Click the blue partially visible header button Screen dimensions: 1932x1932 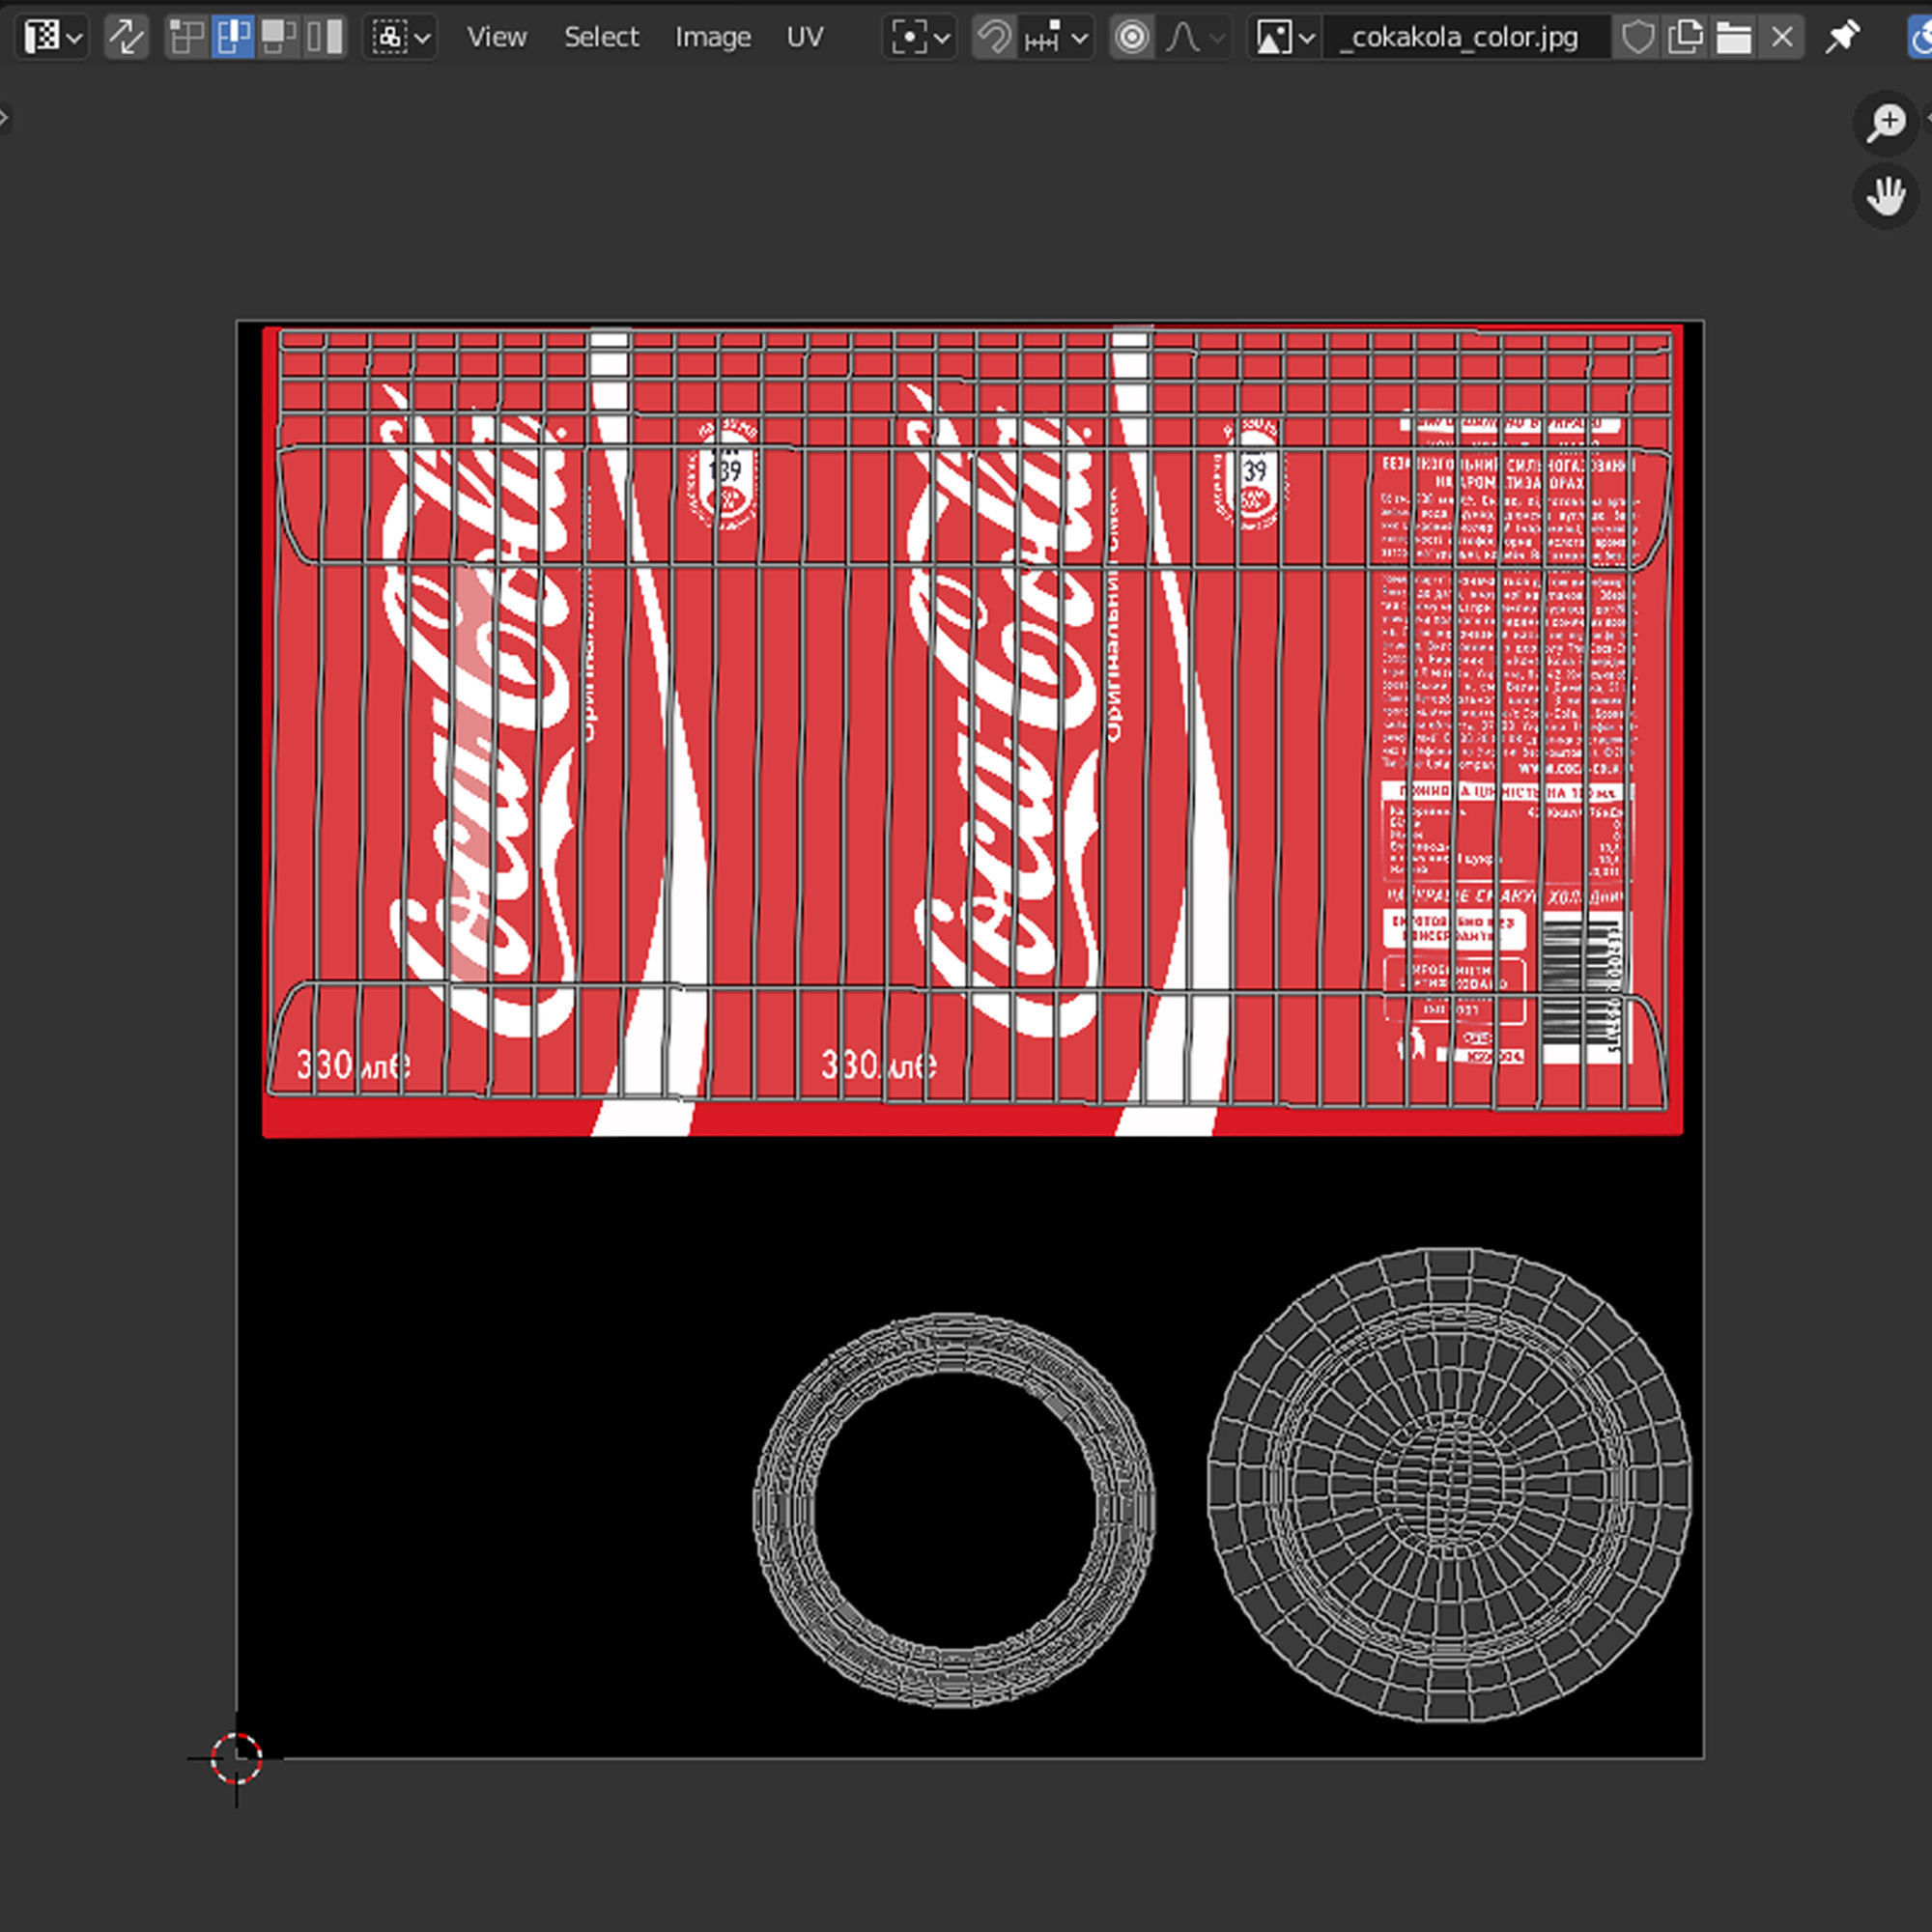(1920, 38)
